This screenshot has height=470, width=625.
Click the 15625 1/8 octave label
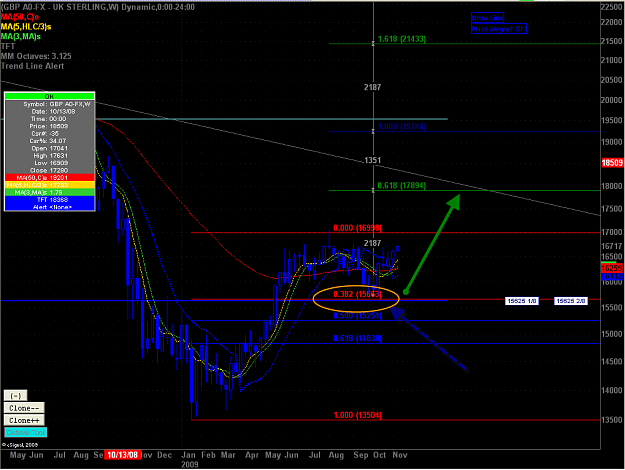click(521, 301)
